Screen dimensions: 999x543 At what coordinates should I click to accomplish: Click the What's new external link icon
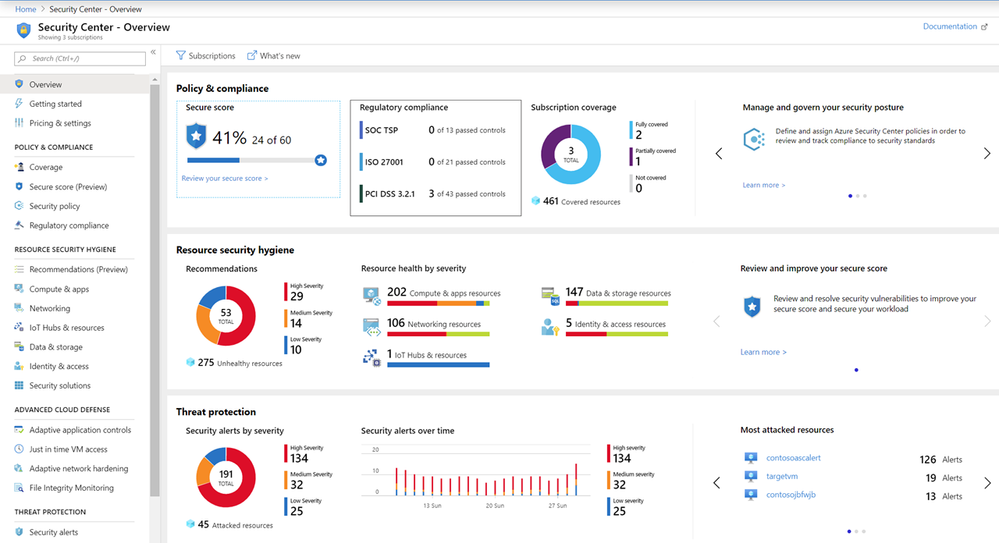252,55
